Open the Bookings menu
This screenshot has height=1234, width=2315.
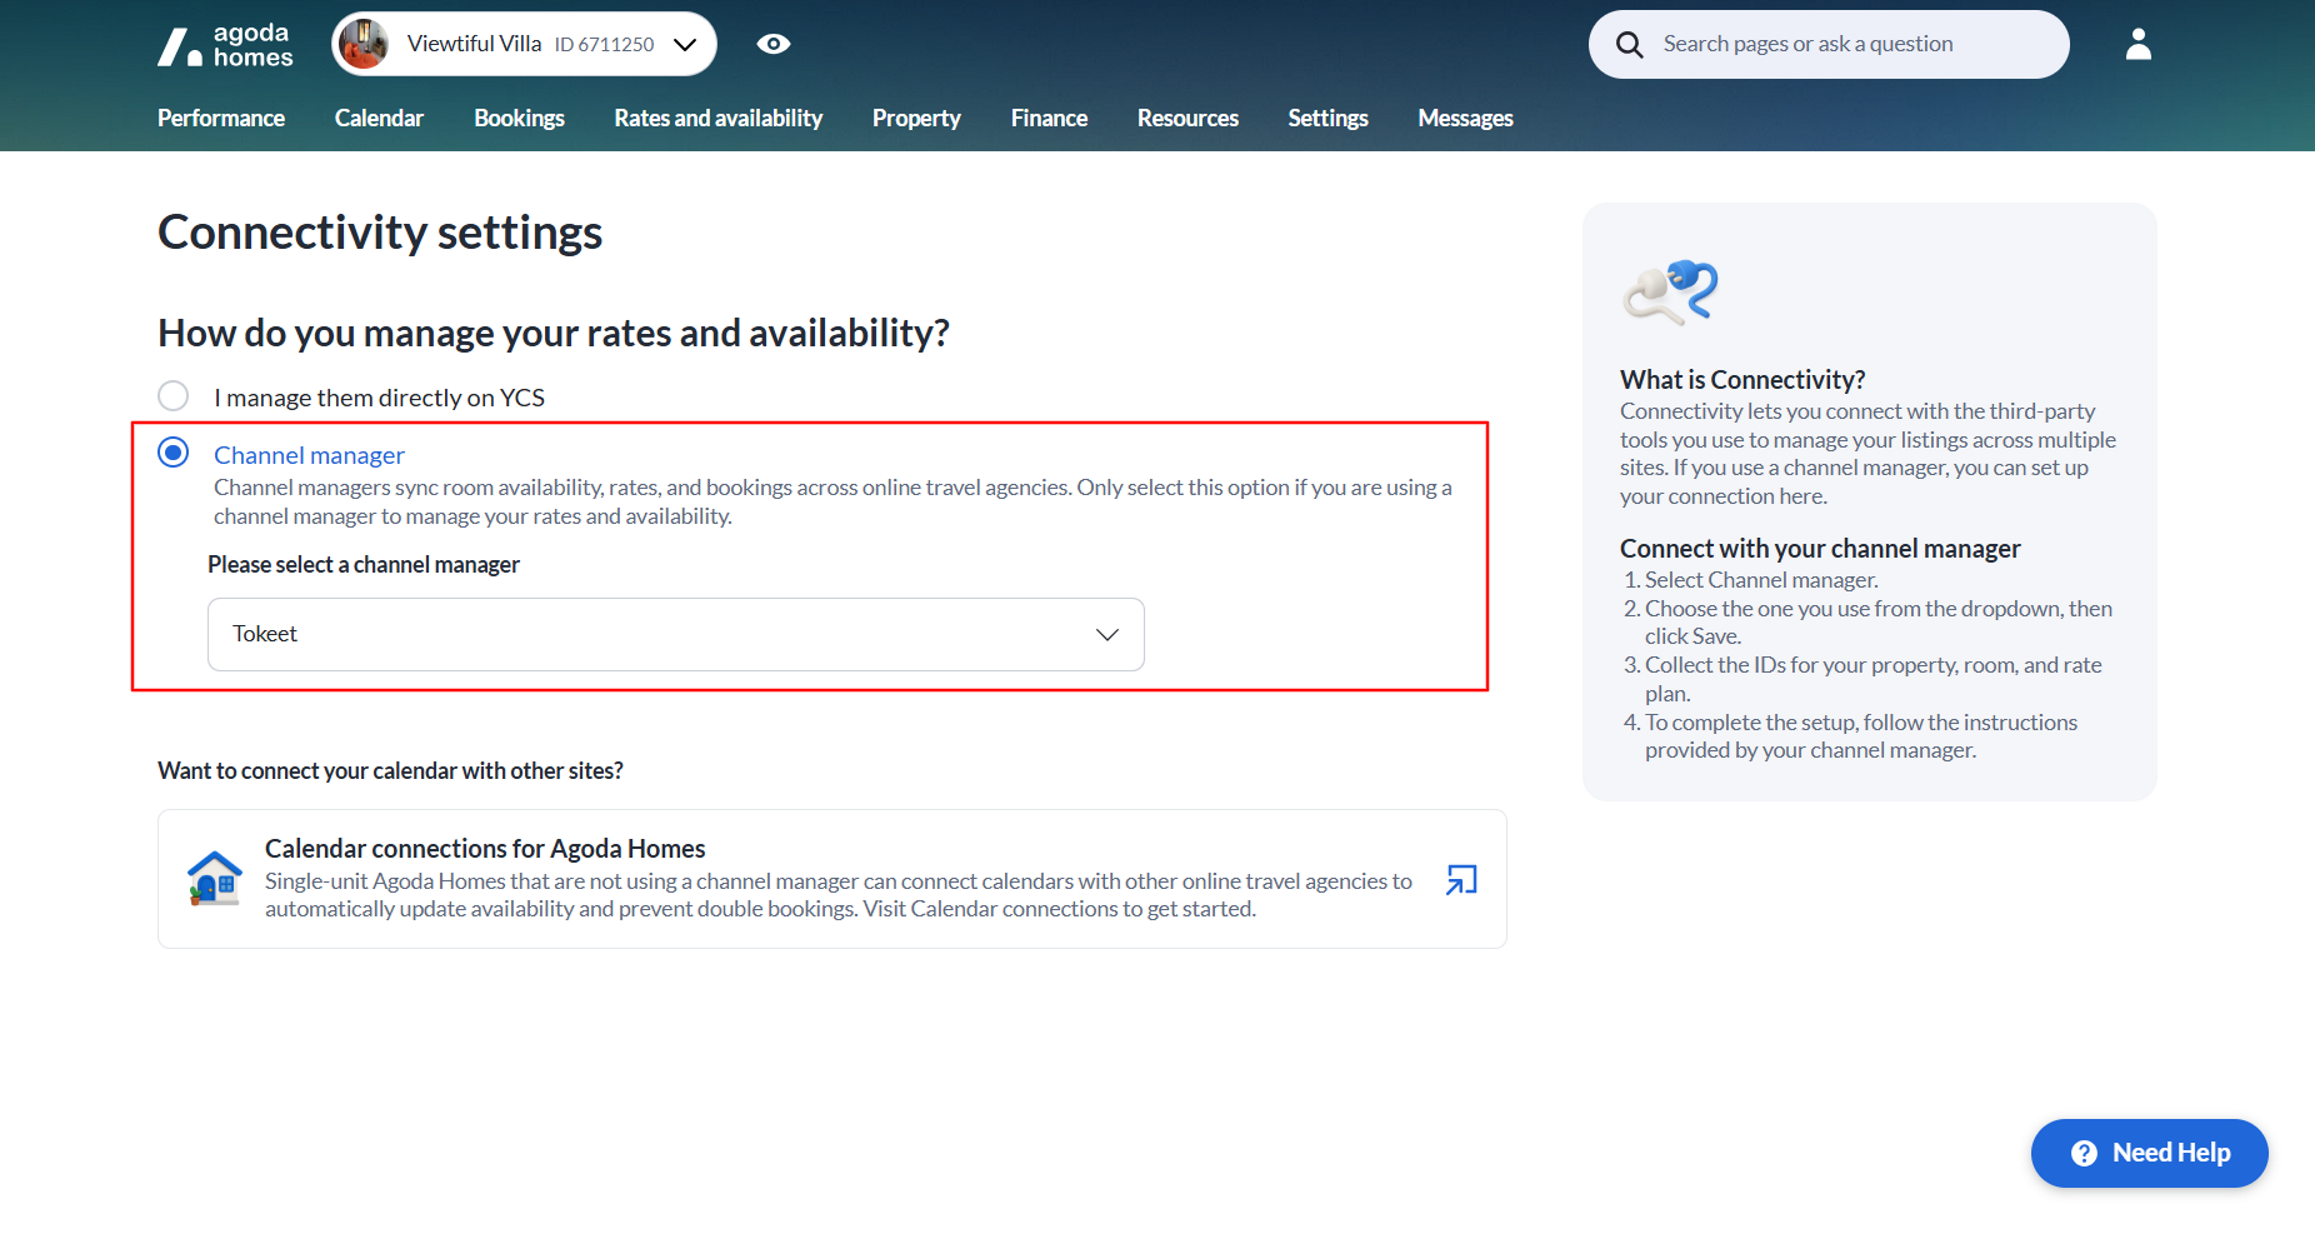(x=519, y=118)
